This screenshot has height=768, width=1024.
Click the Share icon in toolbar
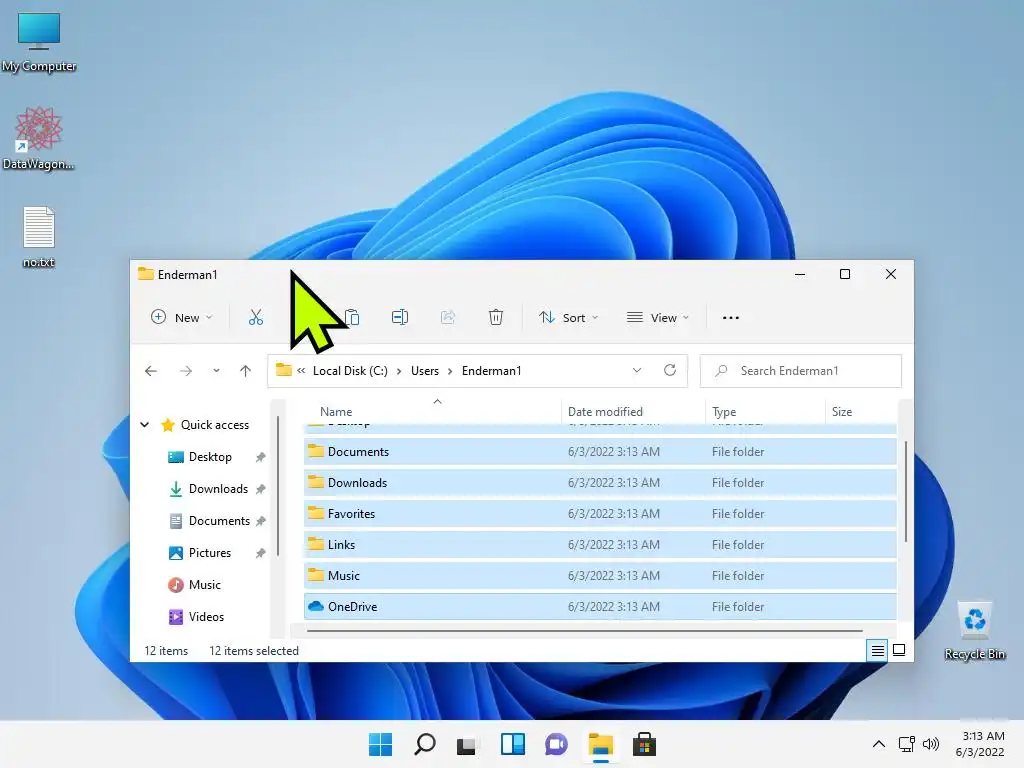coord(448,317)
